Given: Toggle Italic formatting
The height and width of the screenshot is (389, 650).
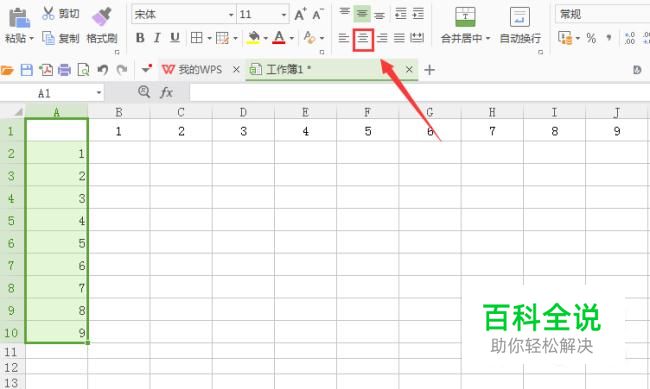Looking at the screenshot, I should tap(157, 38).
